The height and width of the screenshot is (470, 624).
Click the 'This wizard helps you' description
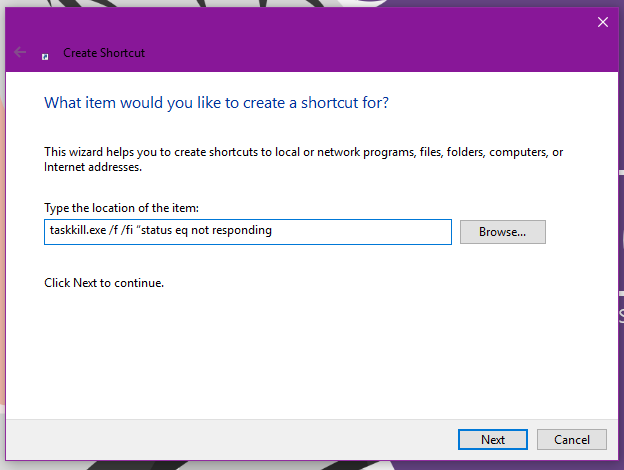(303, 159)
